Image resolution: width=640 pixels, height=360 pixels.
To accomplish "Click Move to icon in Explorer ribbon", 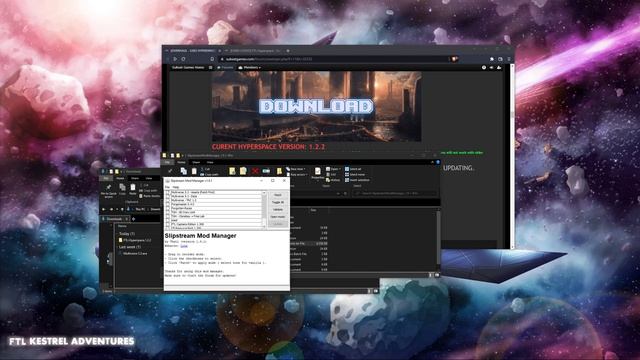I will coord(232,171).
